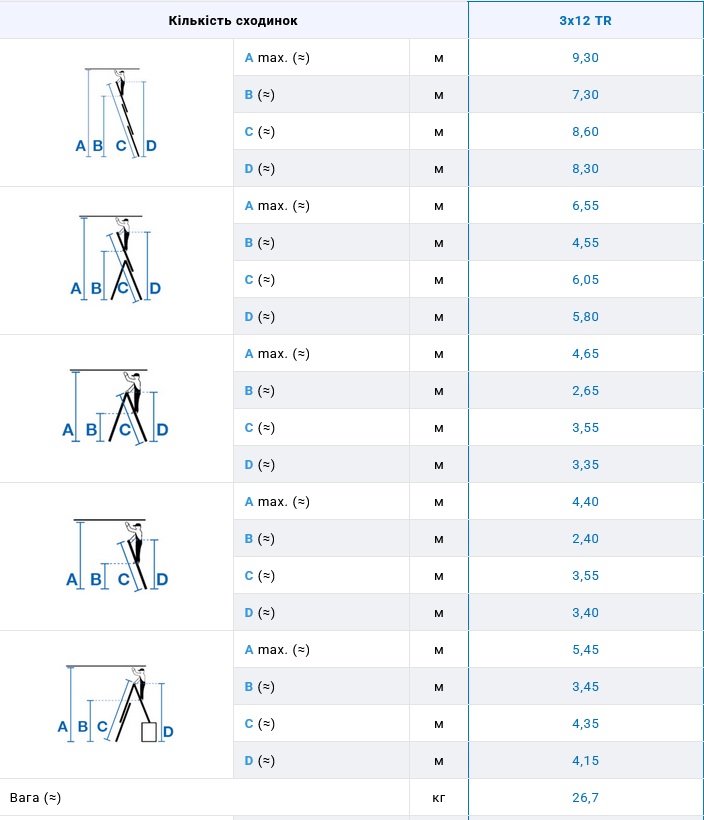This screenshot has height=820, width=704.
Task: Click the 2,40 value cell
Action: [585, 539]
